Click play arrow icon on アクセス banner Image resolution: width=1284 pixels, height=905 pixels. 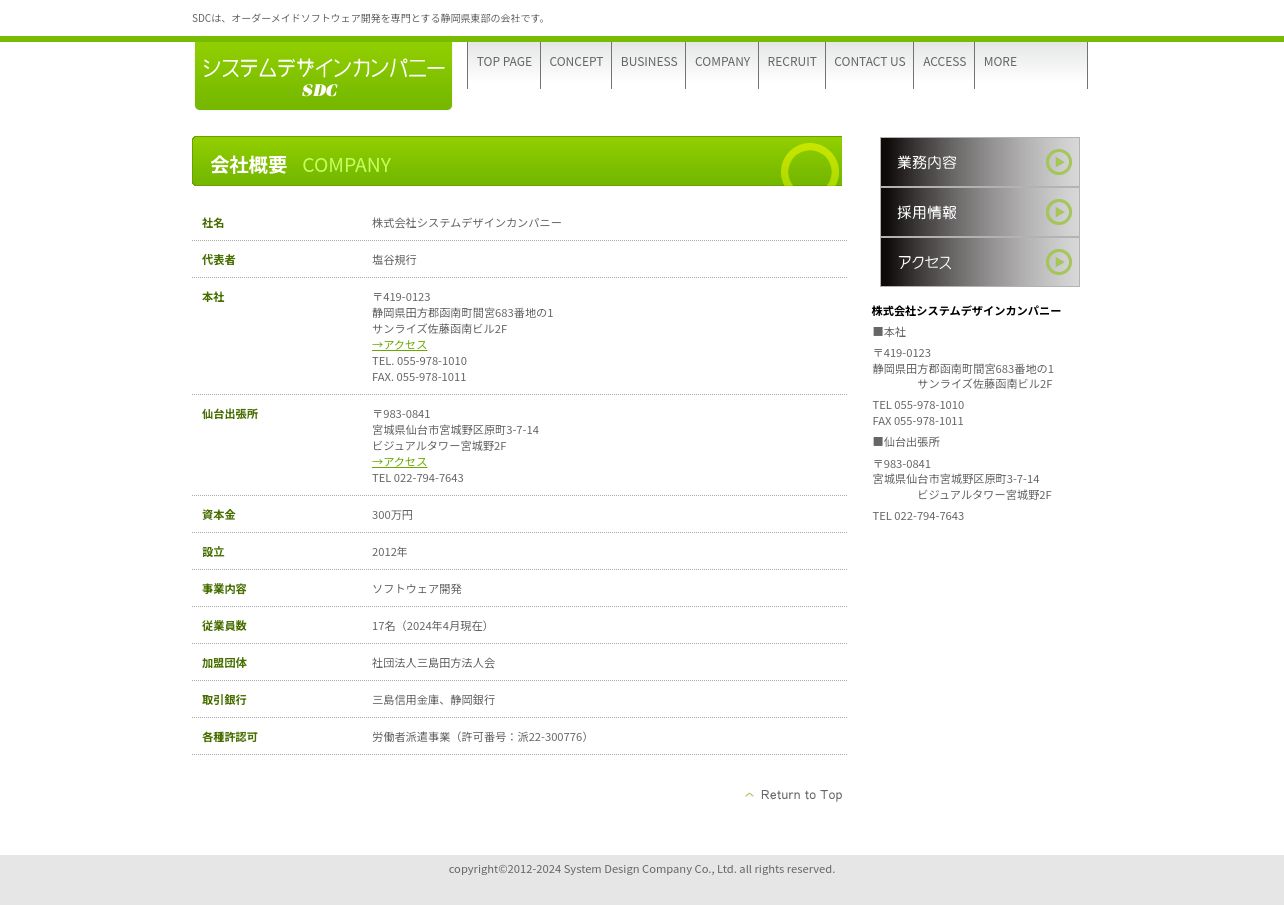coord(1059,262)
